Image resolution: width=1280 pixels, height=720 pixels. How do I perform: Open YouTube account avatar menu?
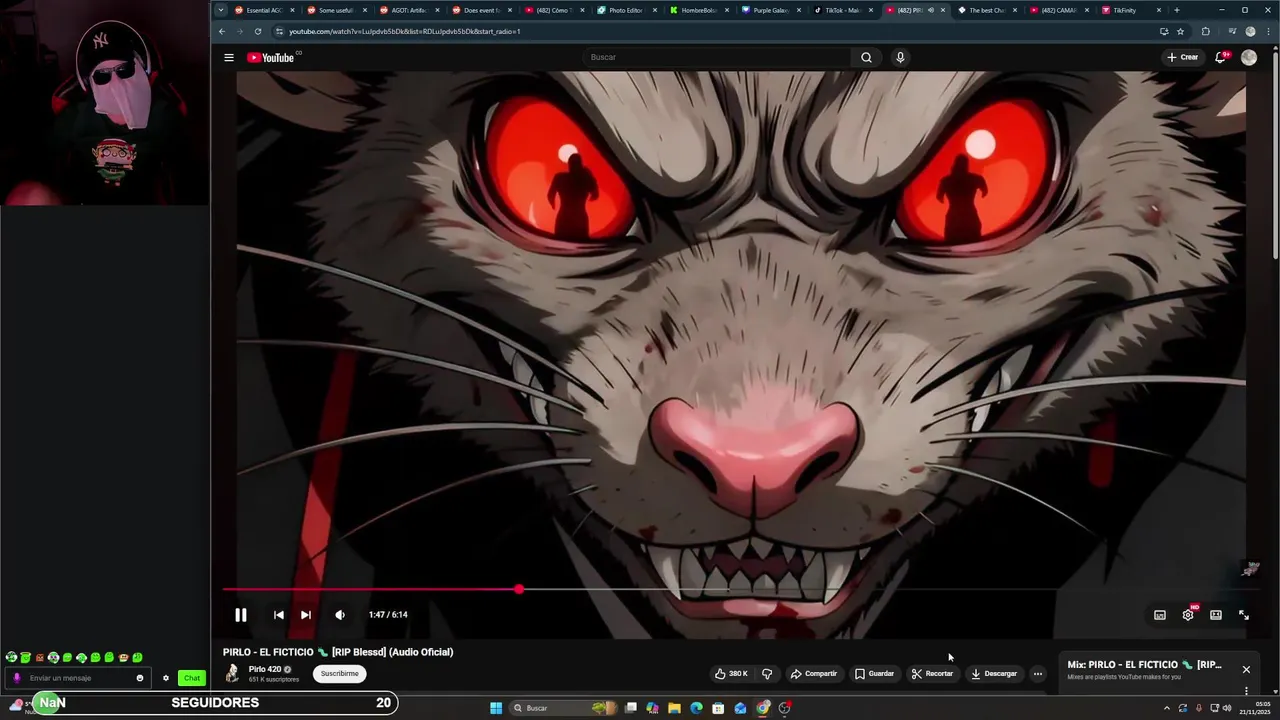pos(1249,57)
